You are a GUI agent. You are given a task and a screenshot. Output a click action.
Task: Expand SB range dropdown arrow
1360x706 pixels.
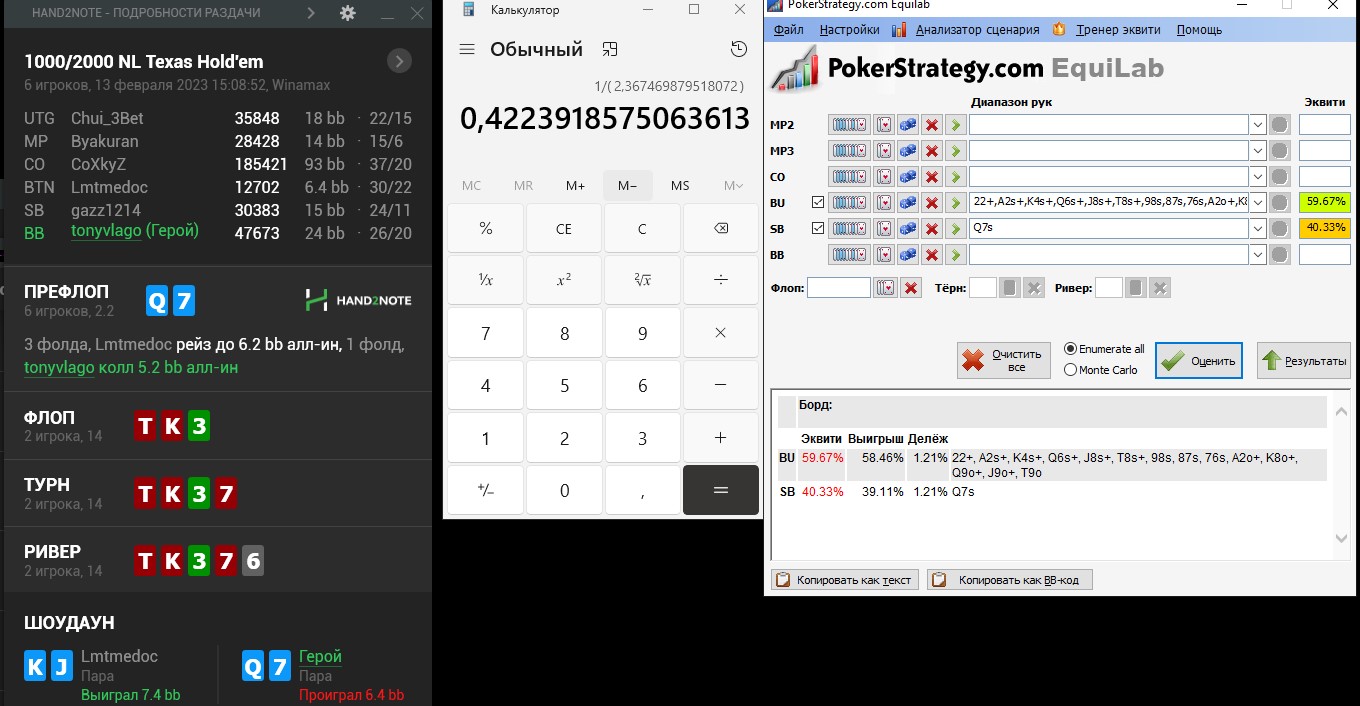pos(1257,229)
